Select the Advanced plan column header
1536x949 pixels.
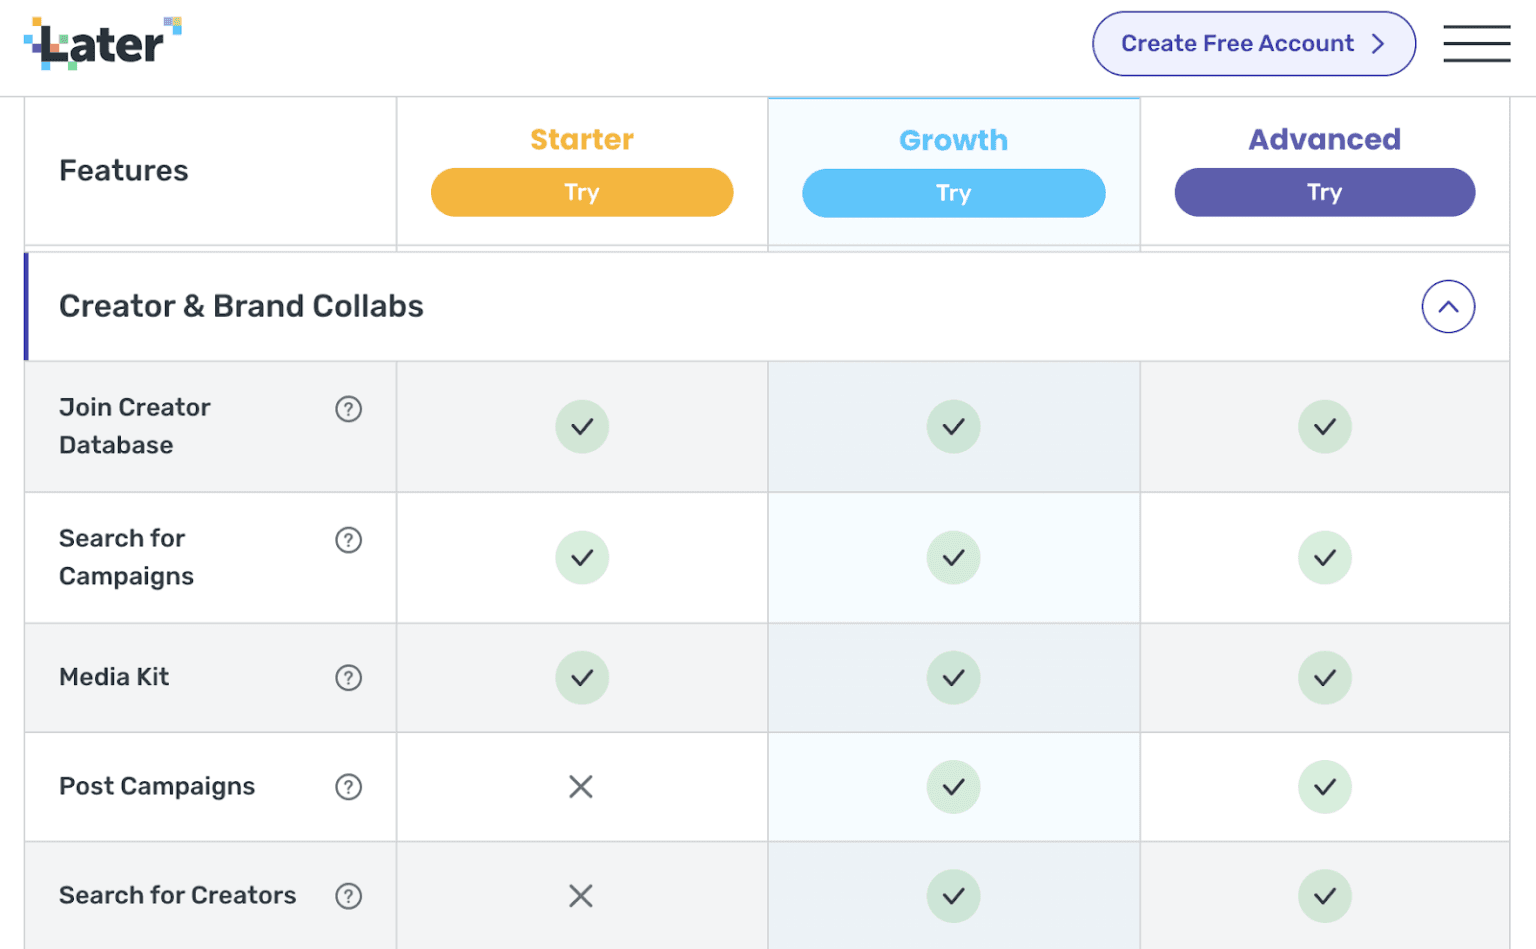click(x=1324, y=139)
